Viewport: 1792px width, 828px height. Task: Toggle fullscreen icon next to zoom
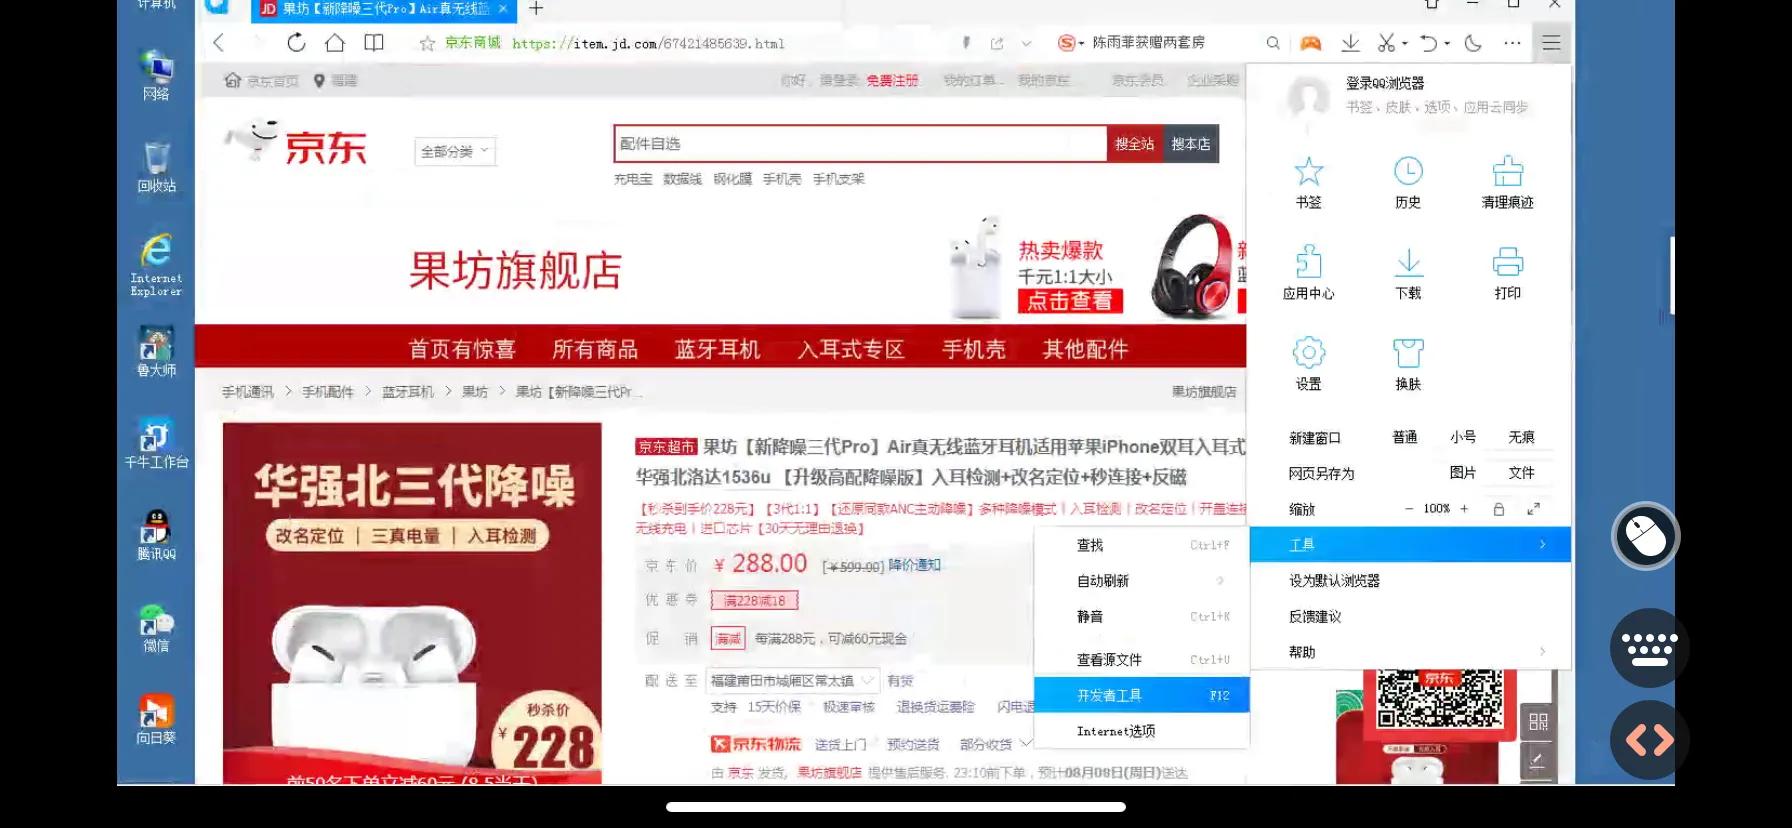tap(1534, 509)
